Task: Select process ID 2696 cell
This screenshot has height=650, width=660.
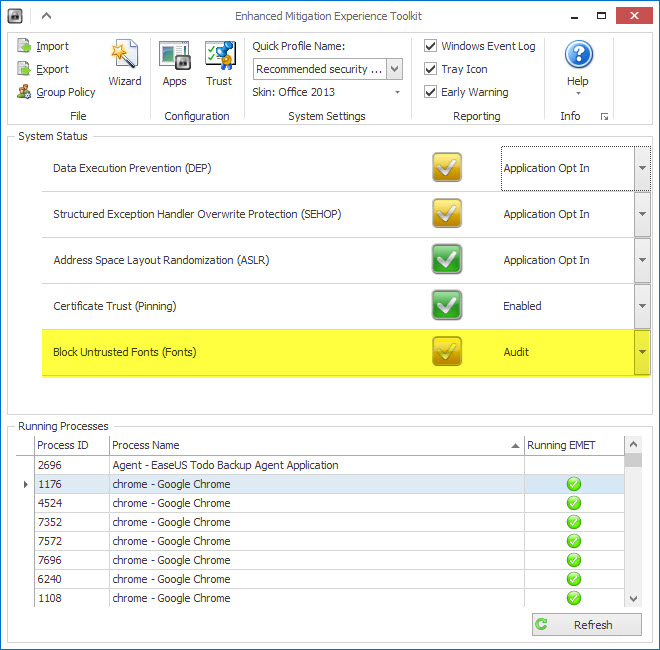Action: 72,465
